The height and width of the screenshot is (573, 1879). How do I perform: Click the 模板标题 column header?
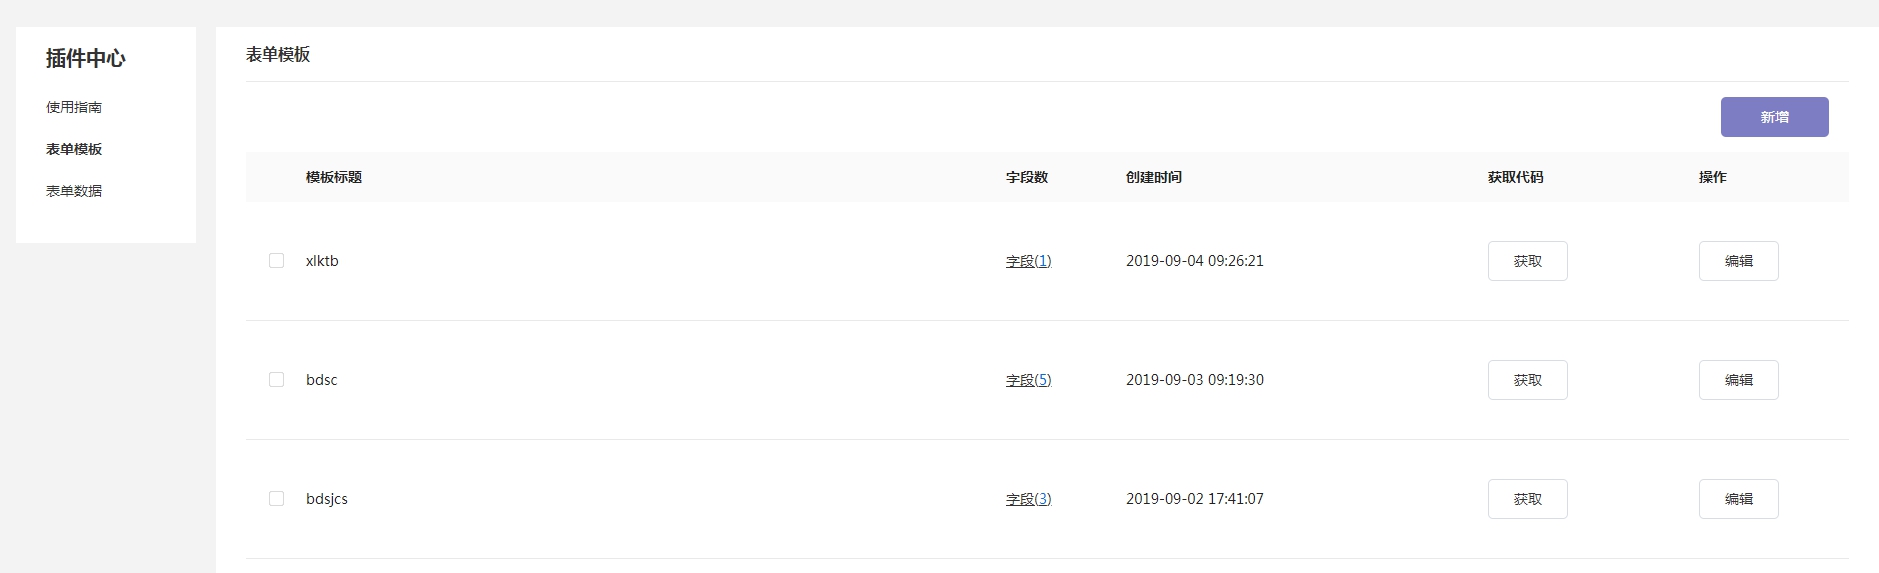[x=334, y=177]
